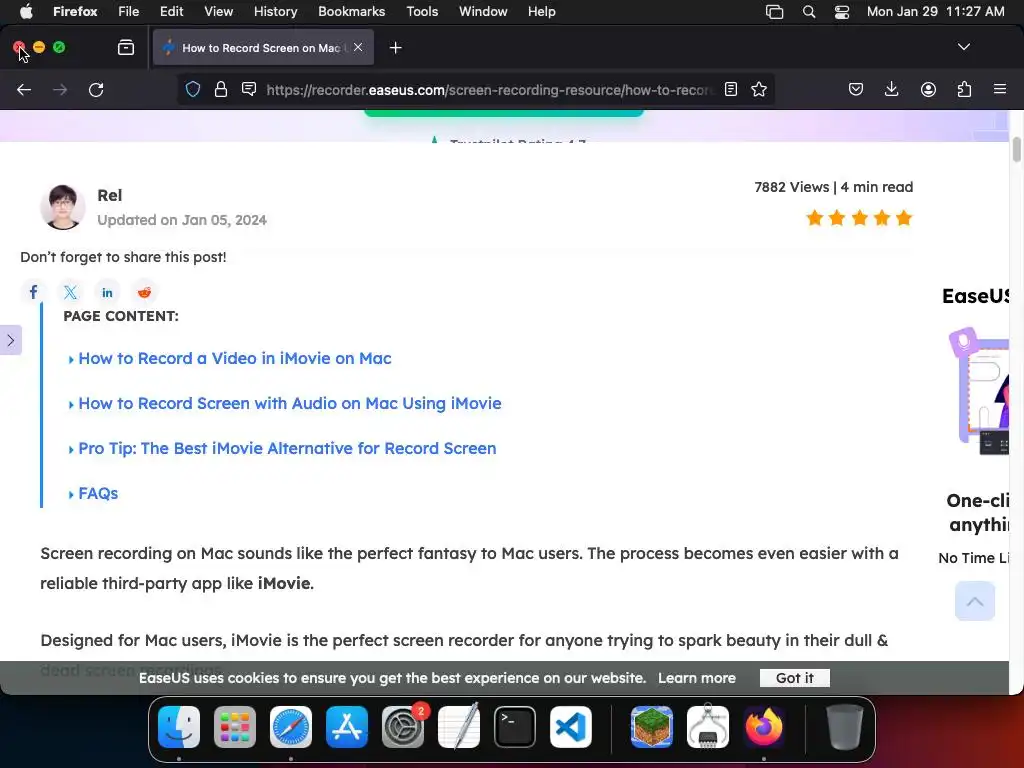Jump to 'How to Record Screen with Audio' section

click(x=290, y=404)
